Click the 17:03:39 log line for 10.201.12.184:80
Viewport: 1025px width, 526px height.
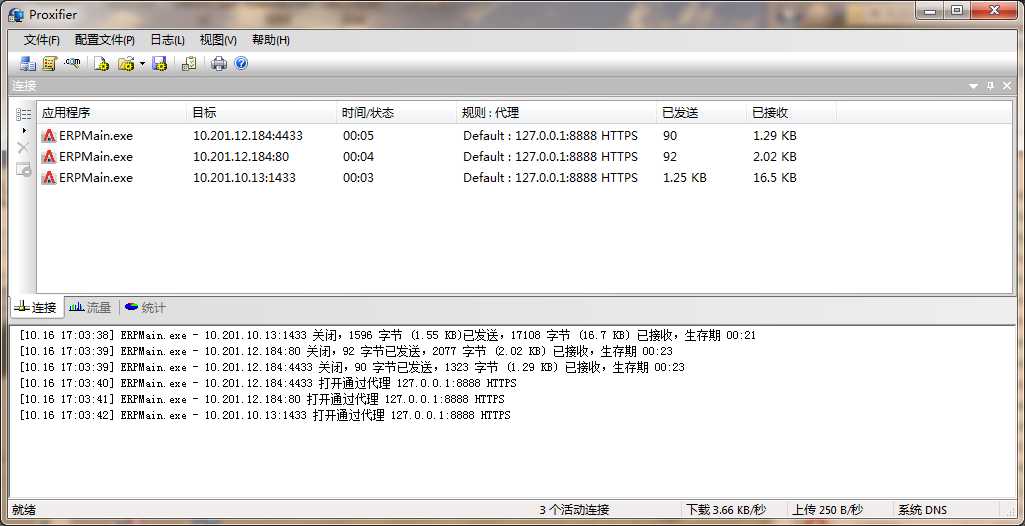click(346, 352)
